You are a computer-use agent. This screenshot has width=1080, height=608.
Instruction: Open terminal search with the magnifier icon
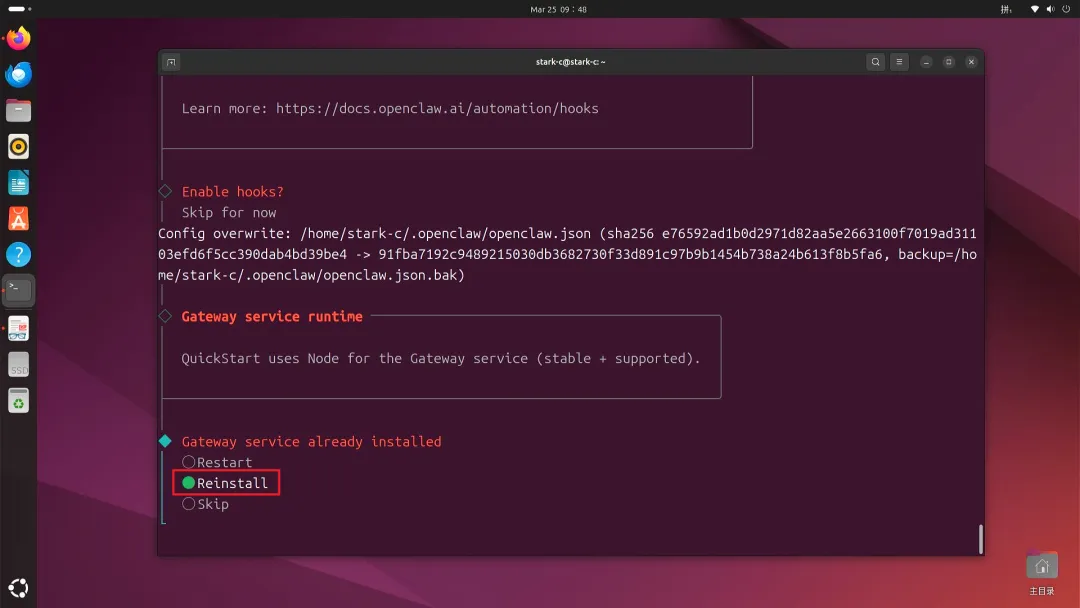pyautogui.click(x=875, y=62)
